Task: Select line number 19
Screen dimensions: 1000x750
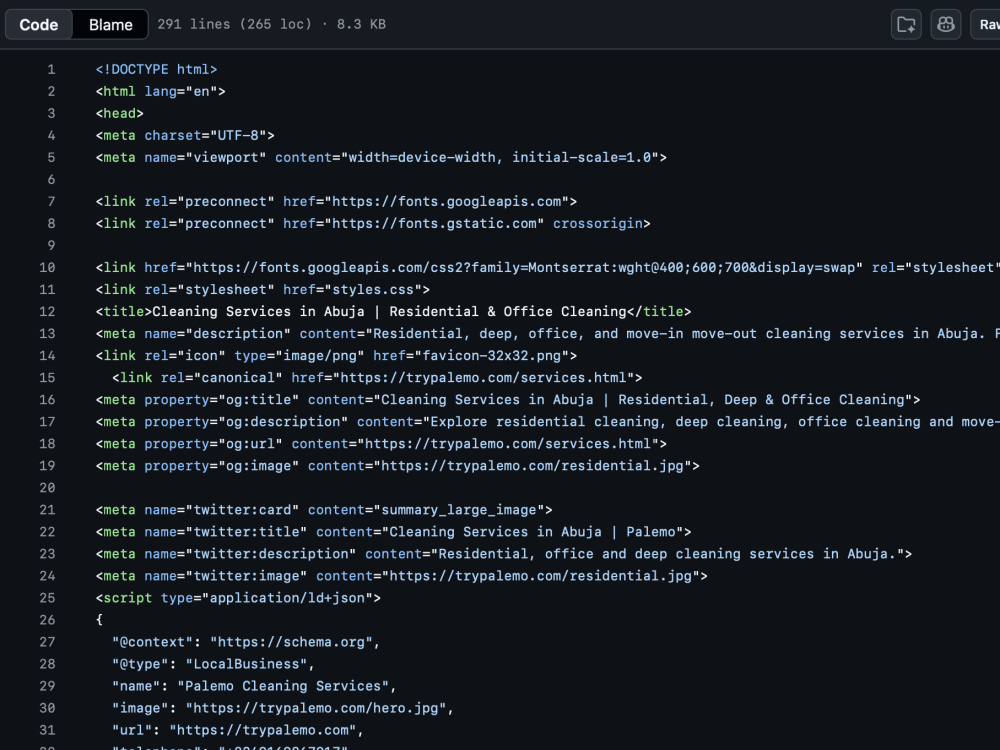Action: coord(47,466)
